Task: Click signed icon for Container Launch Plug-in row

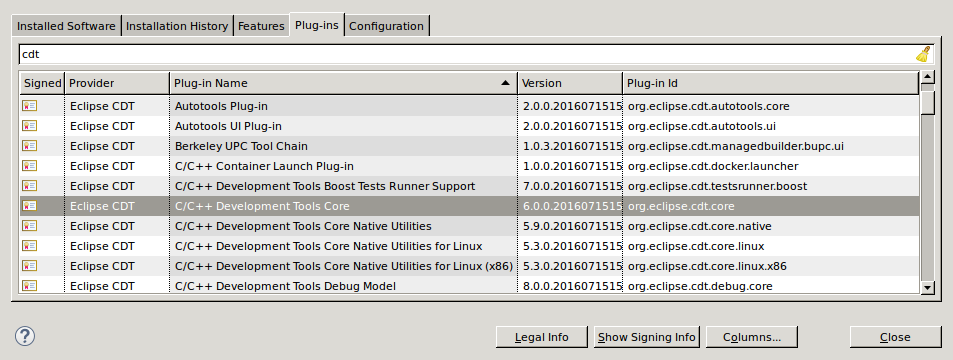Action: (x=30, y=166)
